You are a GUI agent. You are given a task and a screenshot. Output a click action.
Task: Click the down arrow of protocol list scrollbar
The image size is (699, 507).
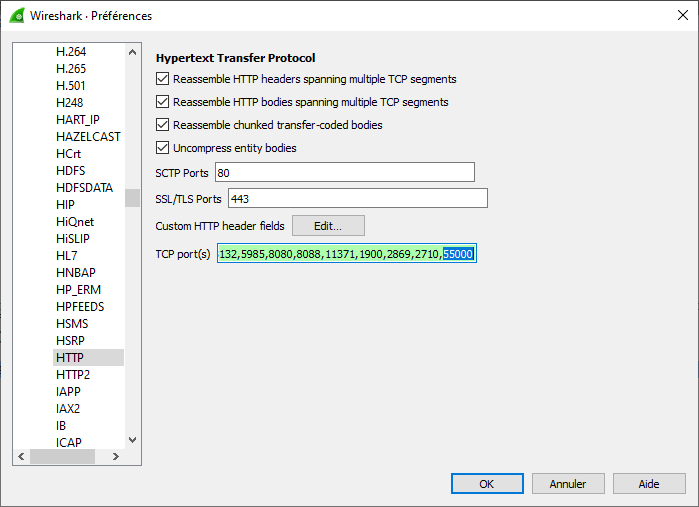(x=132, y=440)
